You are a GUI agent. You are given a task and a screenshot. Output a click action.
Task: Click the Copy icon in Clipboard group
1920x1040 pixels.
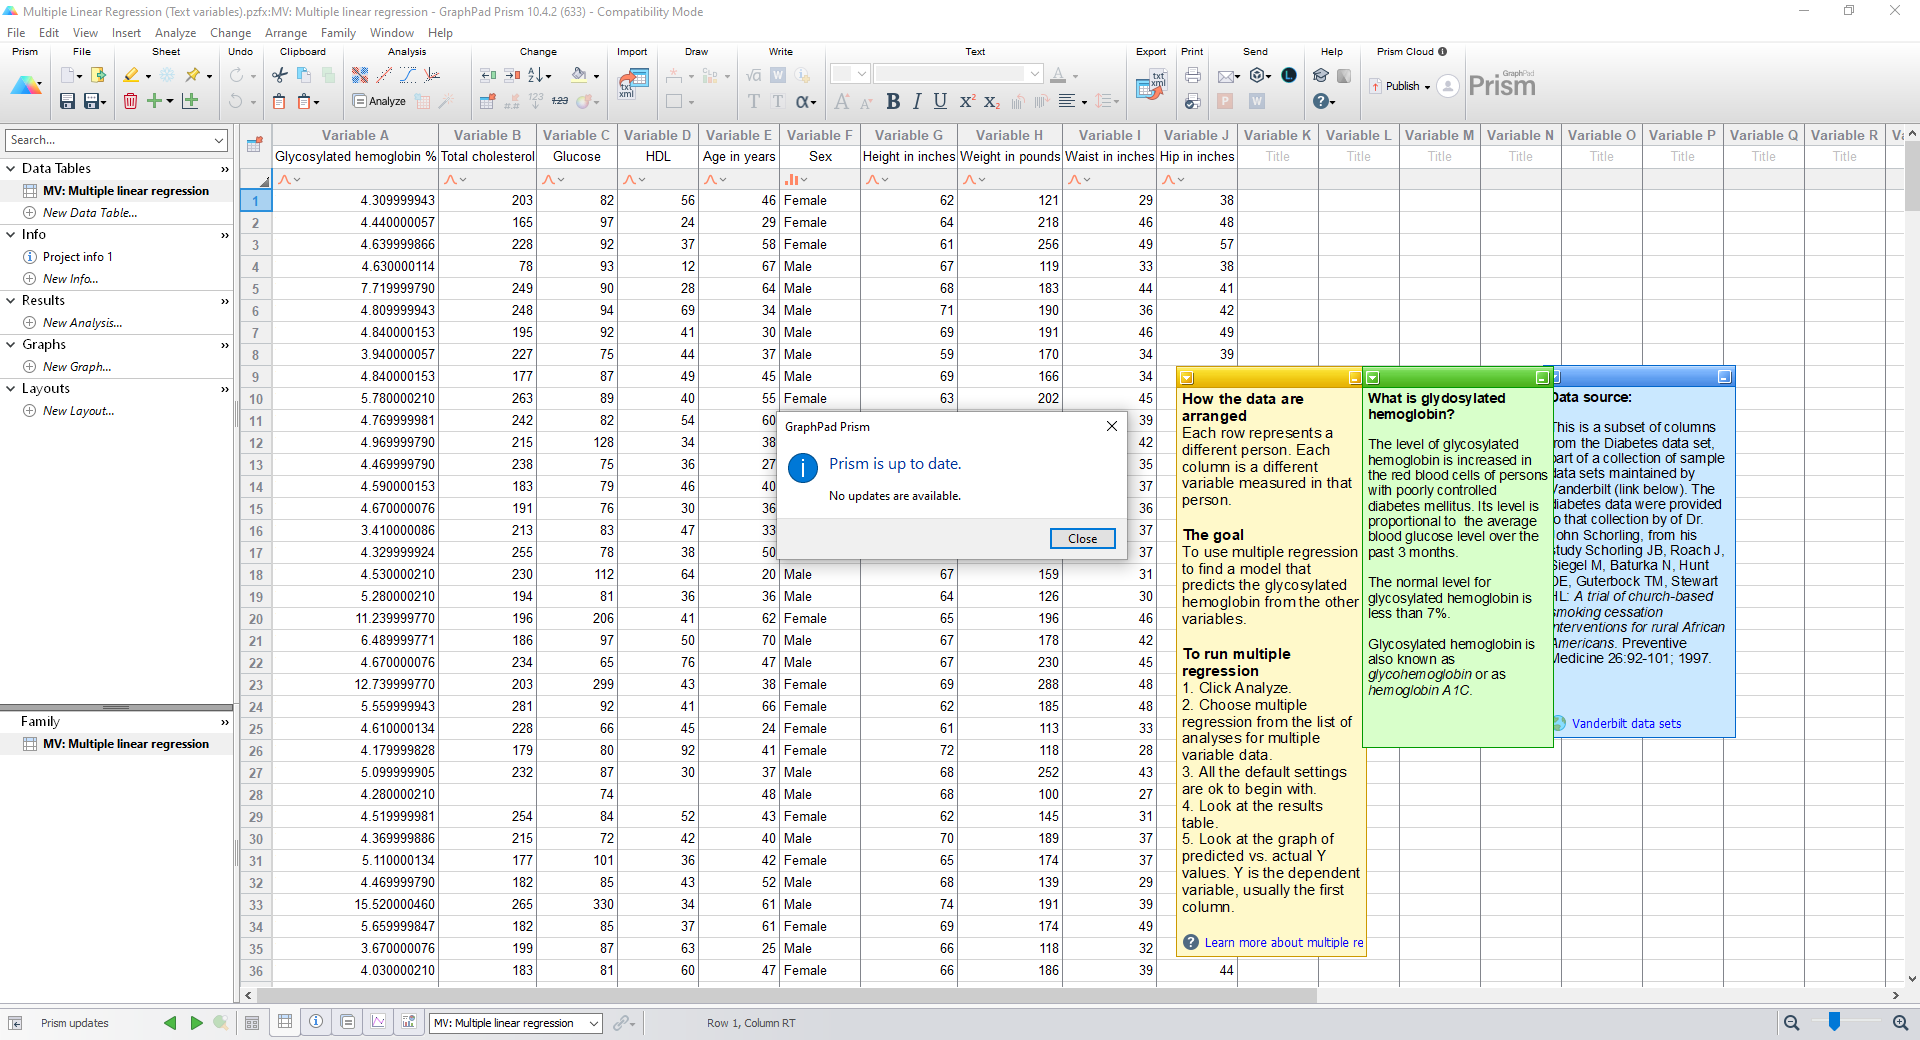pyautogui.click(x=303, y=75)
